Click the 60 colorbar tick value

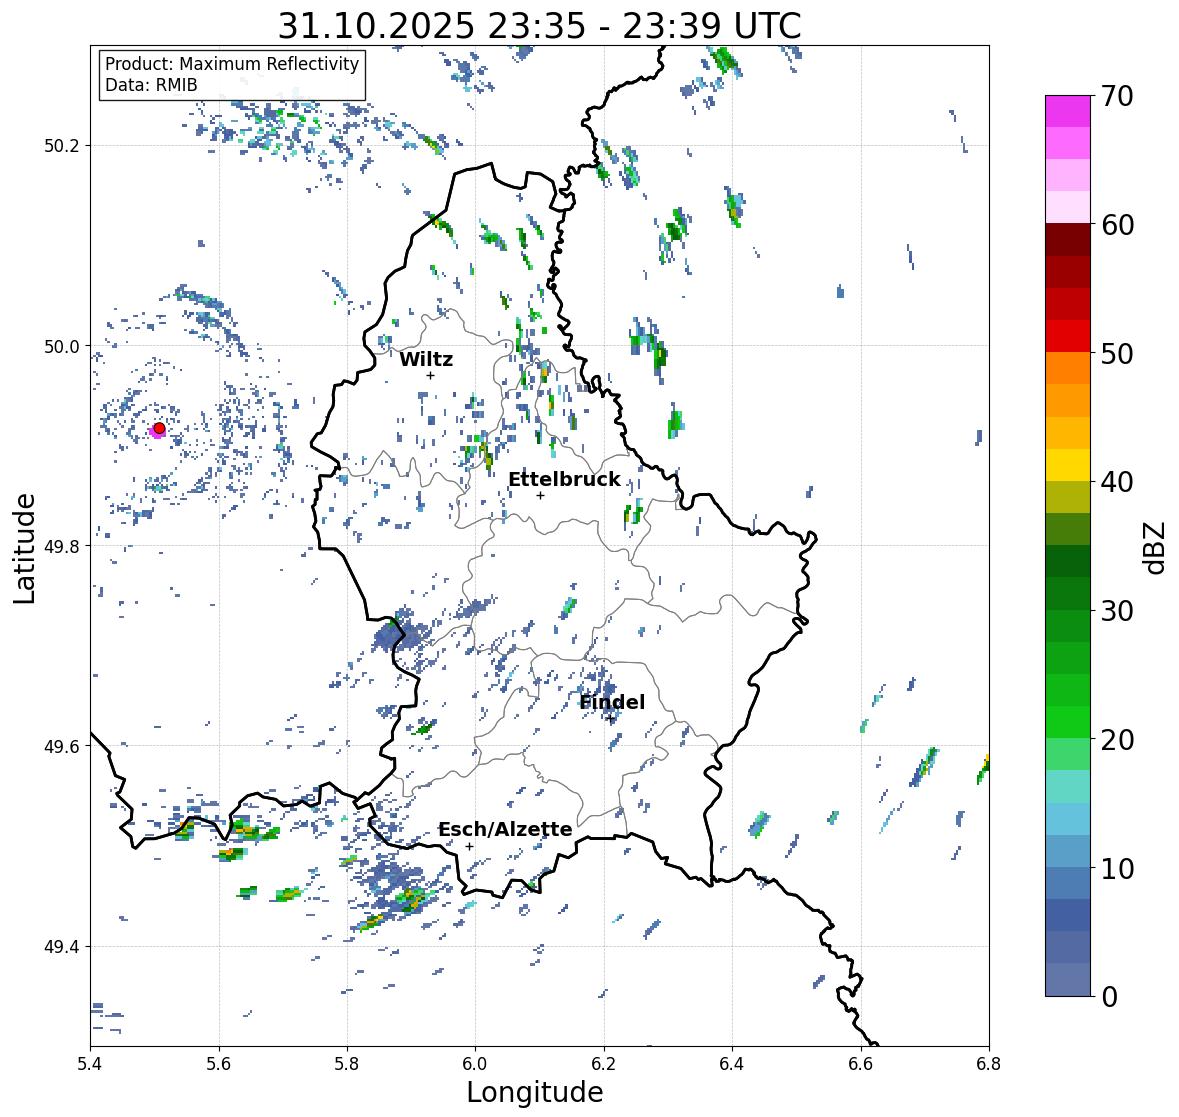[1117, 225]
